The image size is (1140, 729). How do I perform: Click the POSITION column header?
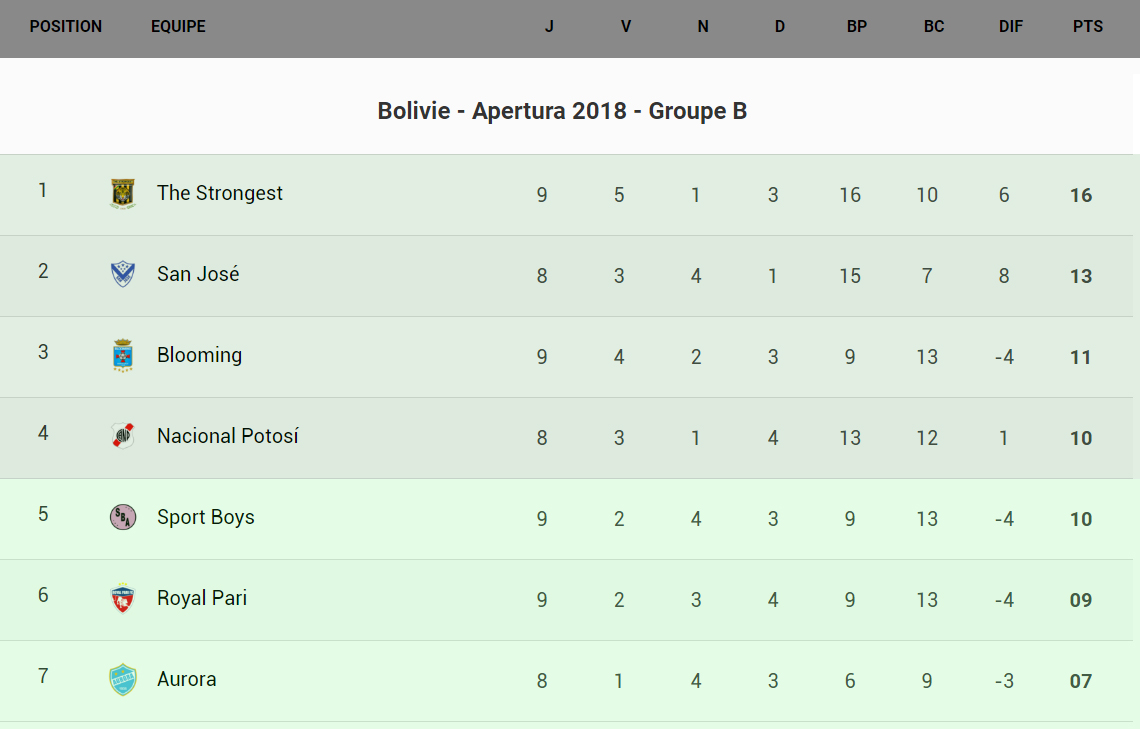tap(66, 27)
